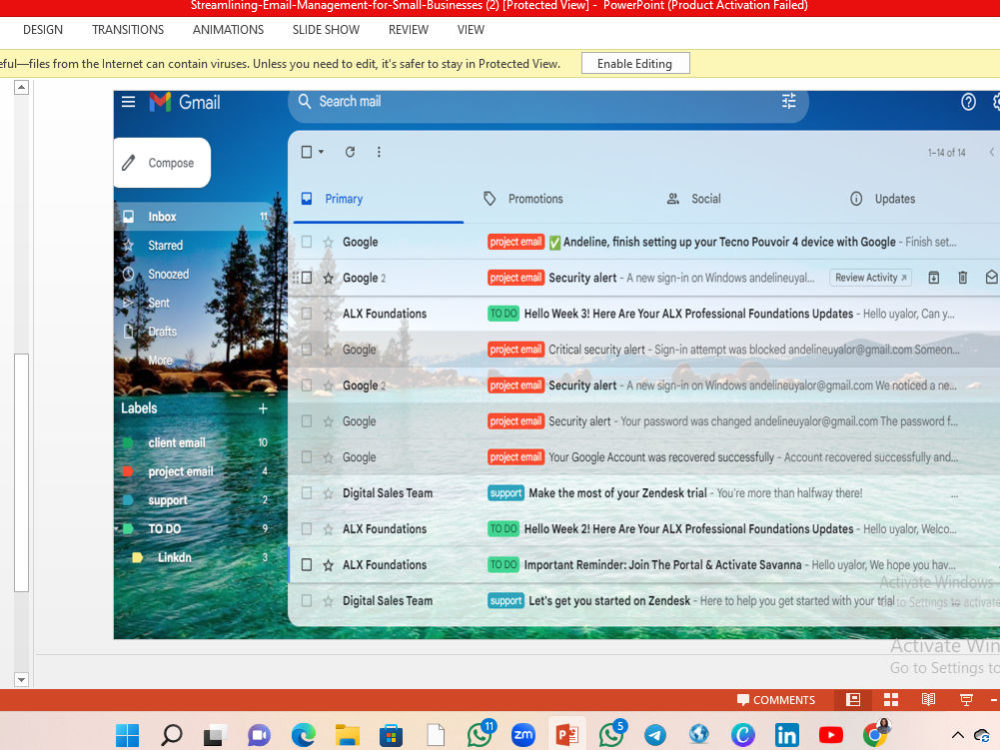1000x750 pixels.
Task: Open the client email label
Action: click(x=177, y=443)
